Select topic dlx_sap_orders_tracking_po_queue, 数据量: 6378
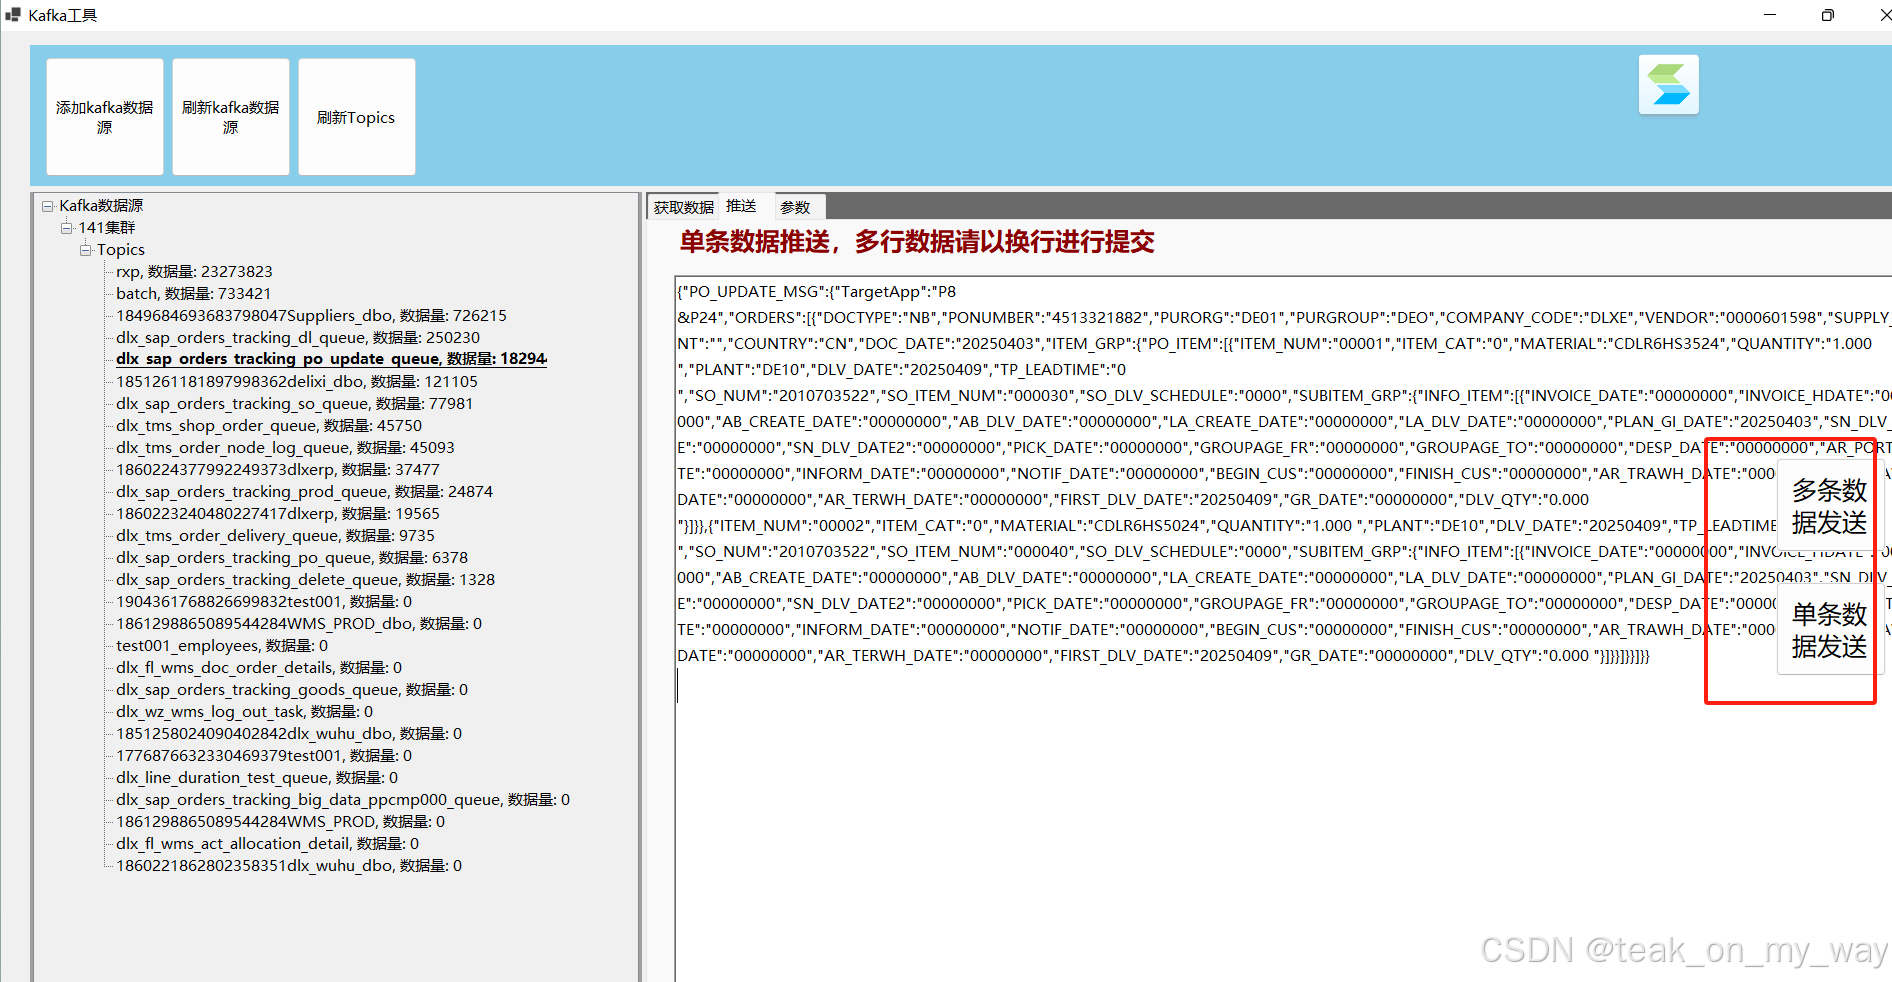This screenshot has height=982, width=1892. click(x=292, y=558)
